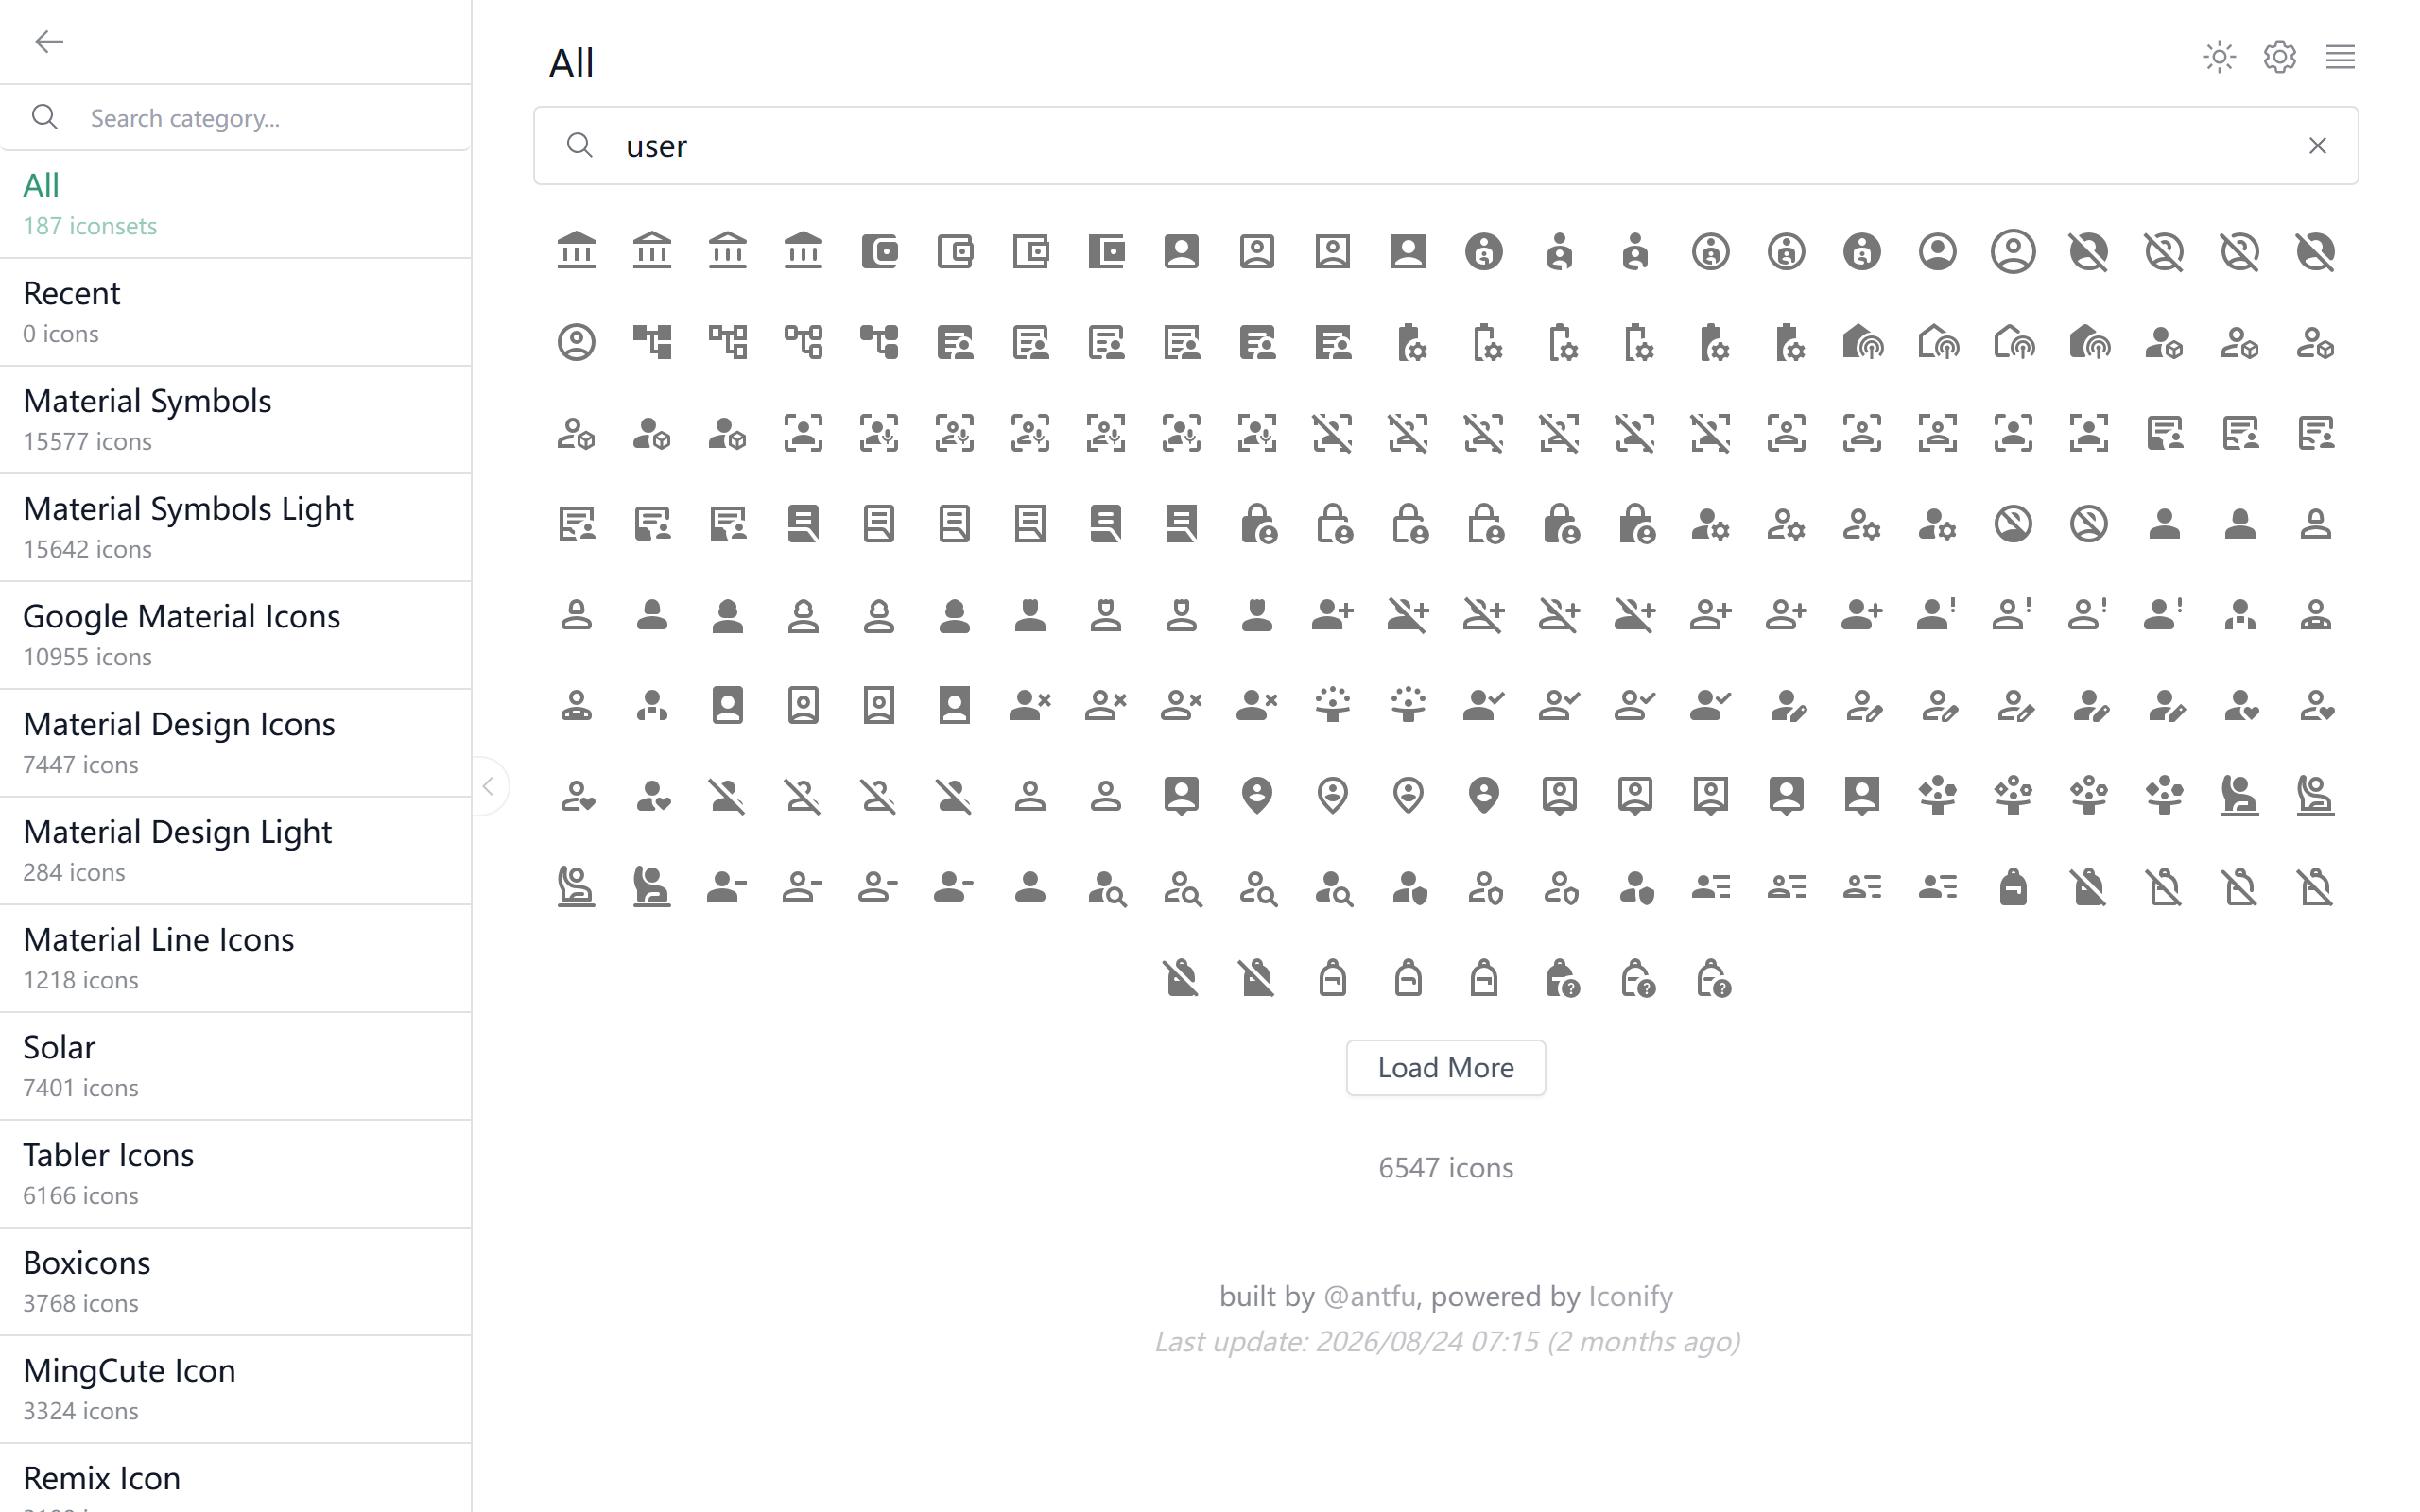Pick the last icon in the eighth results row
Screen dimensions: 2420x1512
[2315, 887]
